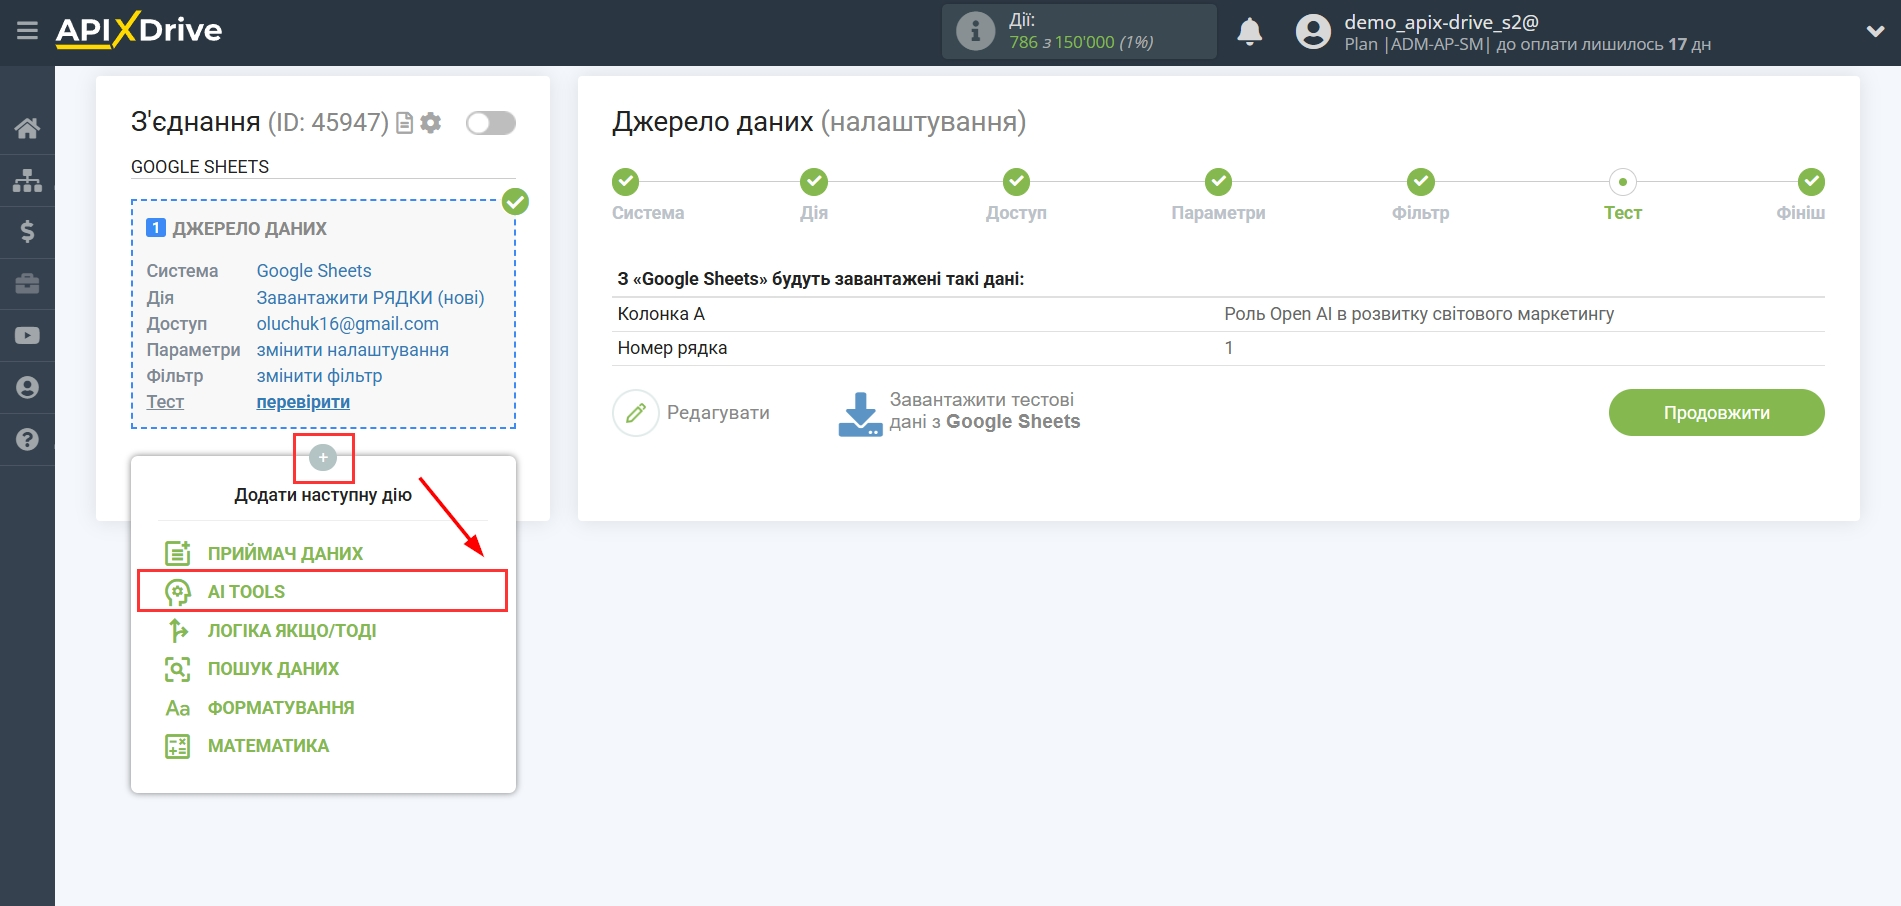Screen dimensions: 1901x906
Task: Click the logic branch icon
Action: (x=178, y=630)
